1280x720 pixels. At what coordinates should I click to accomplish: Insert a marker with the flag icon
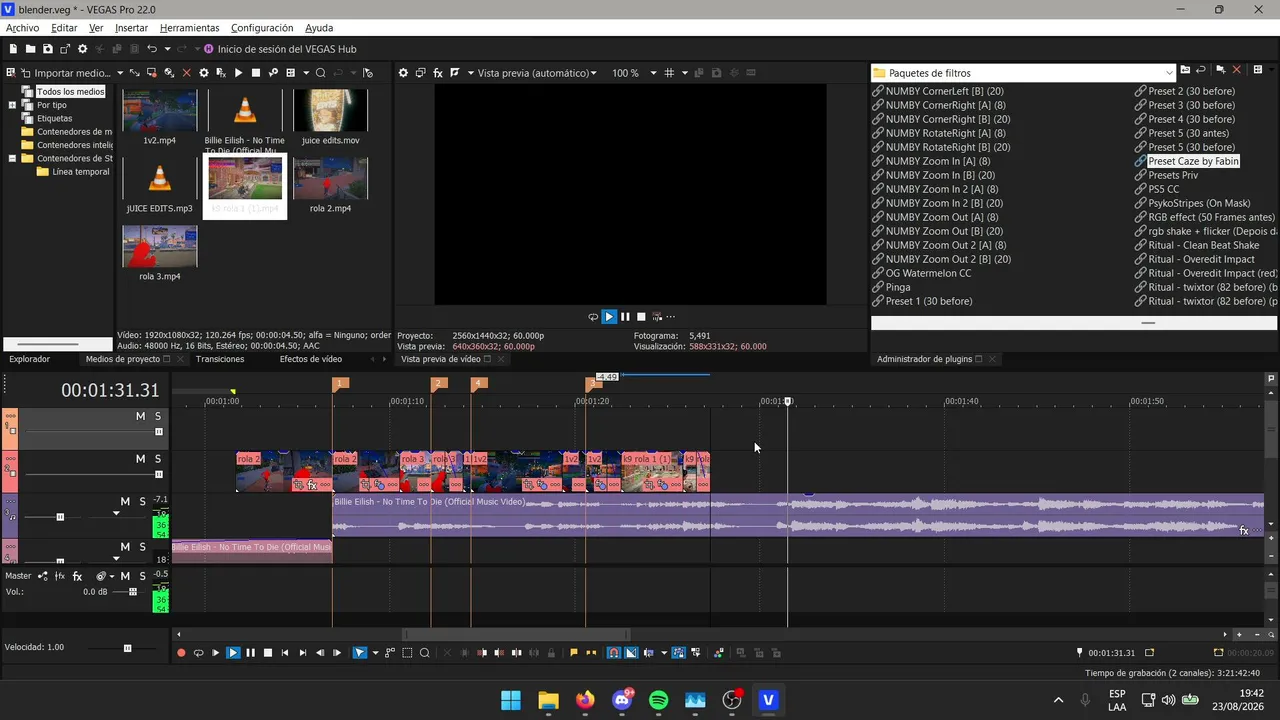pyautogui.click(x=573, y=653)
